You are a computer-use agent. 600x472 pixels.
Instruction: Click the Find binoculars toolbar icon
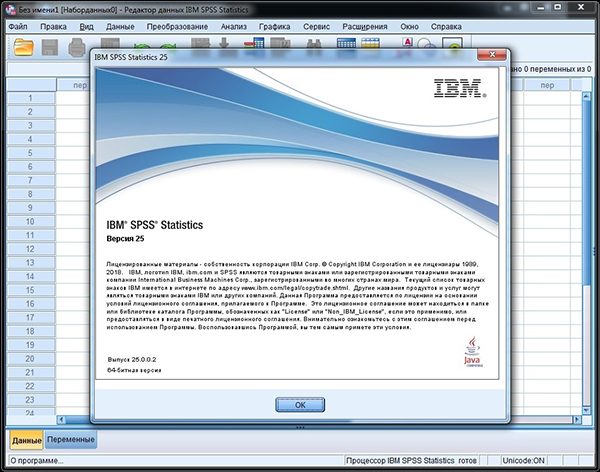(316, 43)
